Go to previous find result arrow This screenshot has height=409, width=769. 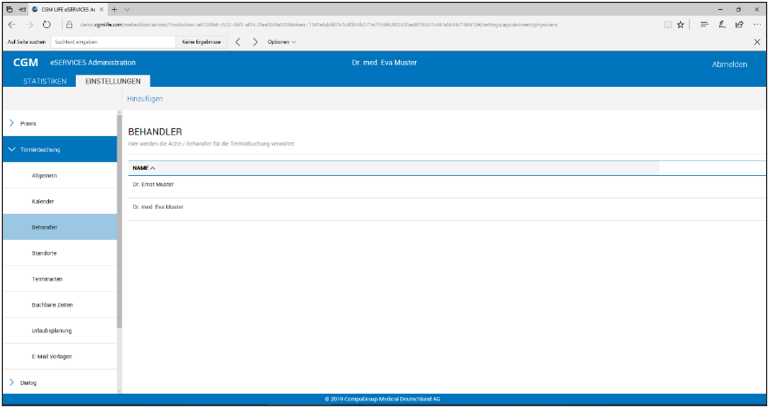coord(238,42)
